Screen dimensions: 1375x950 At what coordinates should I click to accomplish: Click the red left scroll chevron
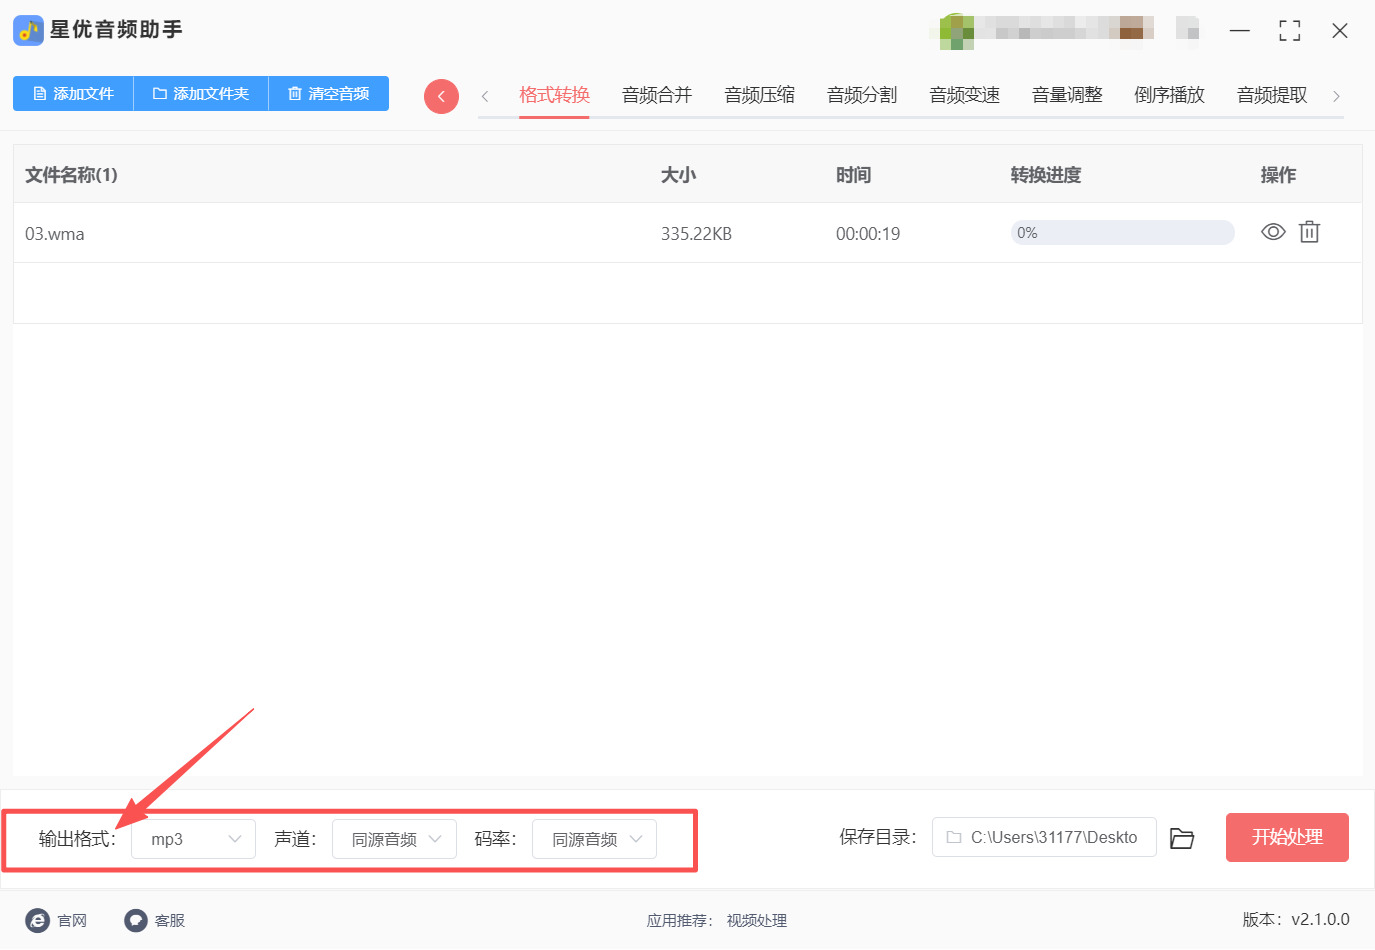441,96
